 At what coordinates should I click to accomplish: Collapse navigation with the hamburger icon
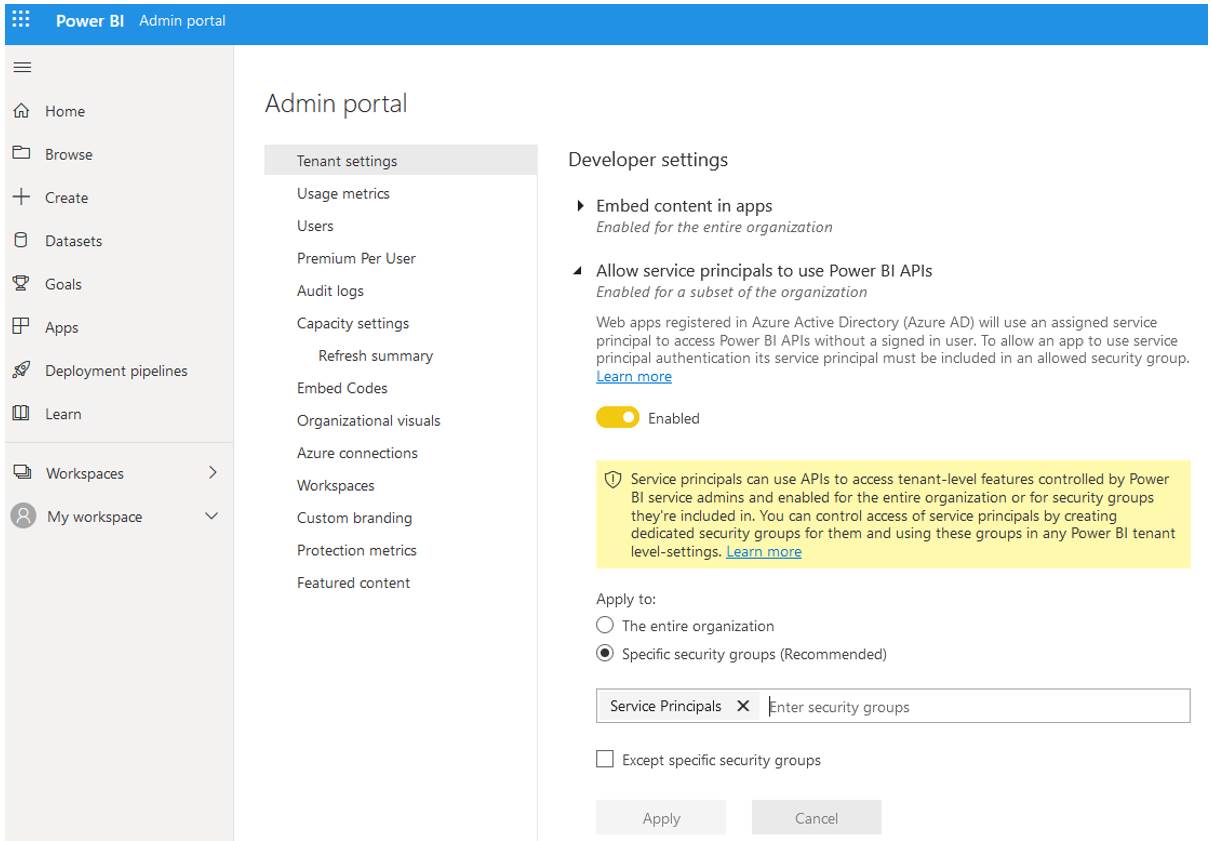(21, 67)
